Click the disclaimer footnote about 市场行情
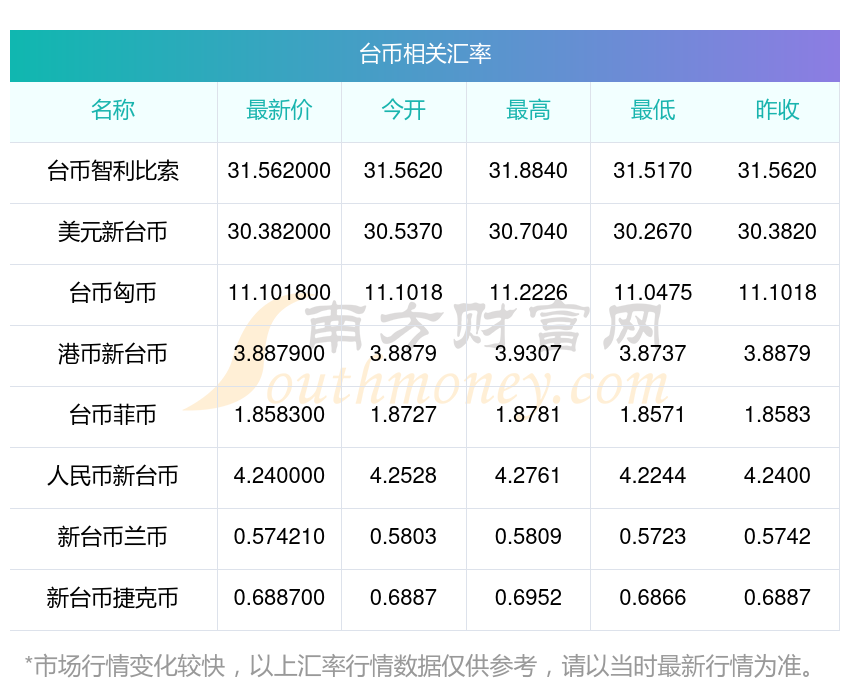850x698 pixels. pyautogui.click(x=418, y=666)
